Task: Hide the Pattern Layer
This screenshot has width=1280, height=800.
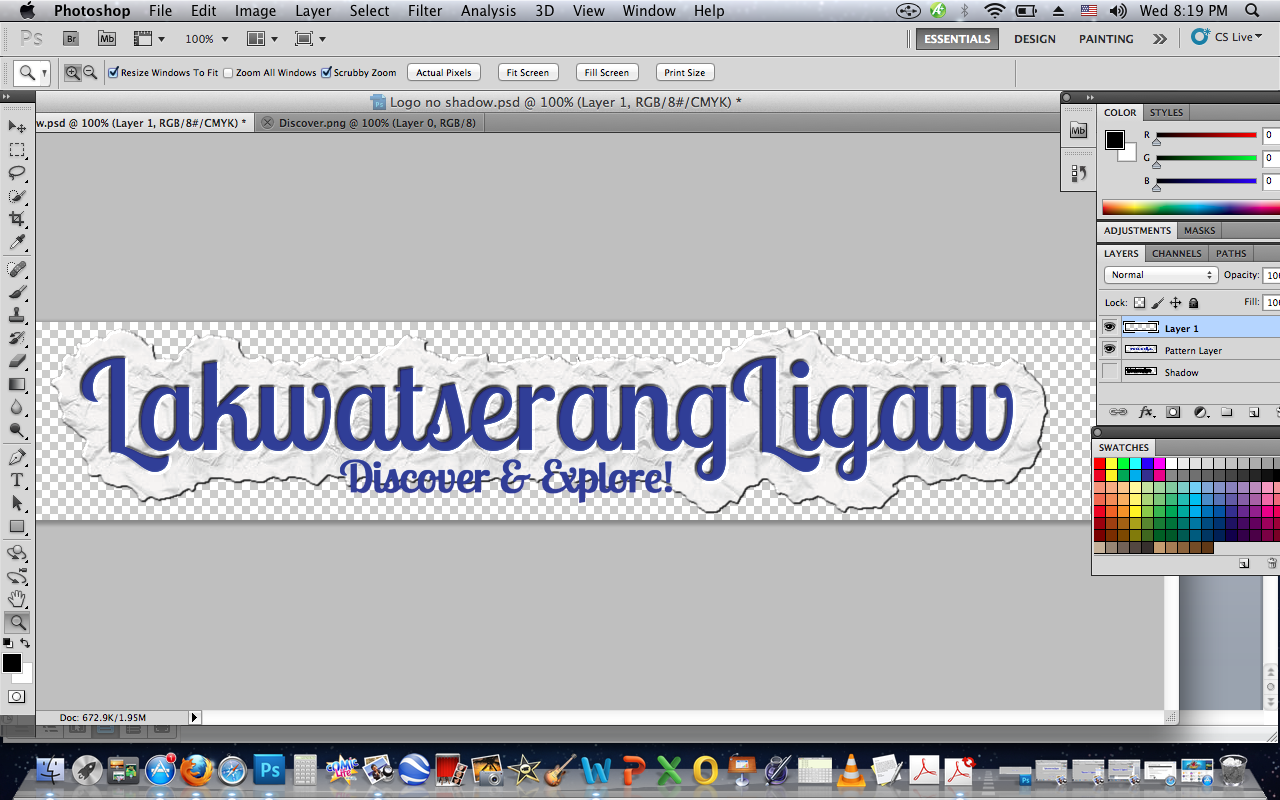Action: pos(1109,349)
